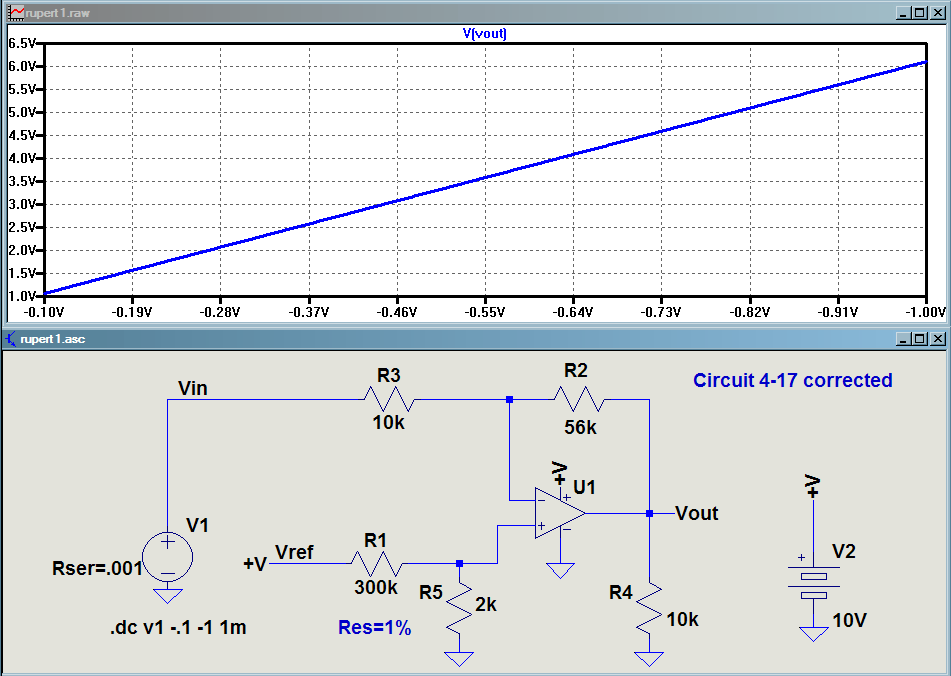Click the +V flag above V2 battery
951x676 pixels.
click(x=813, y=486)
